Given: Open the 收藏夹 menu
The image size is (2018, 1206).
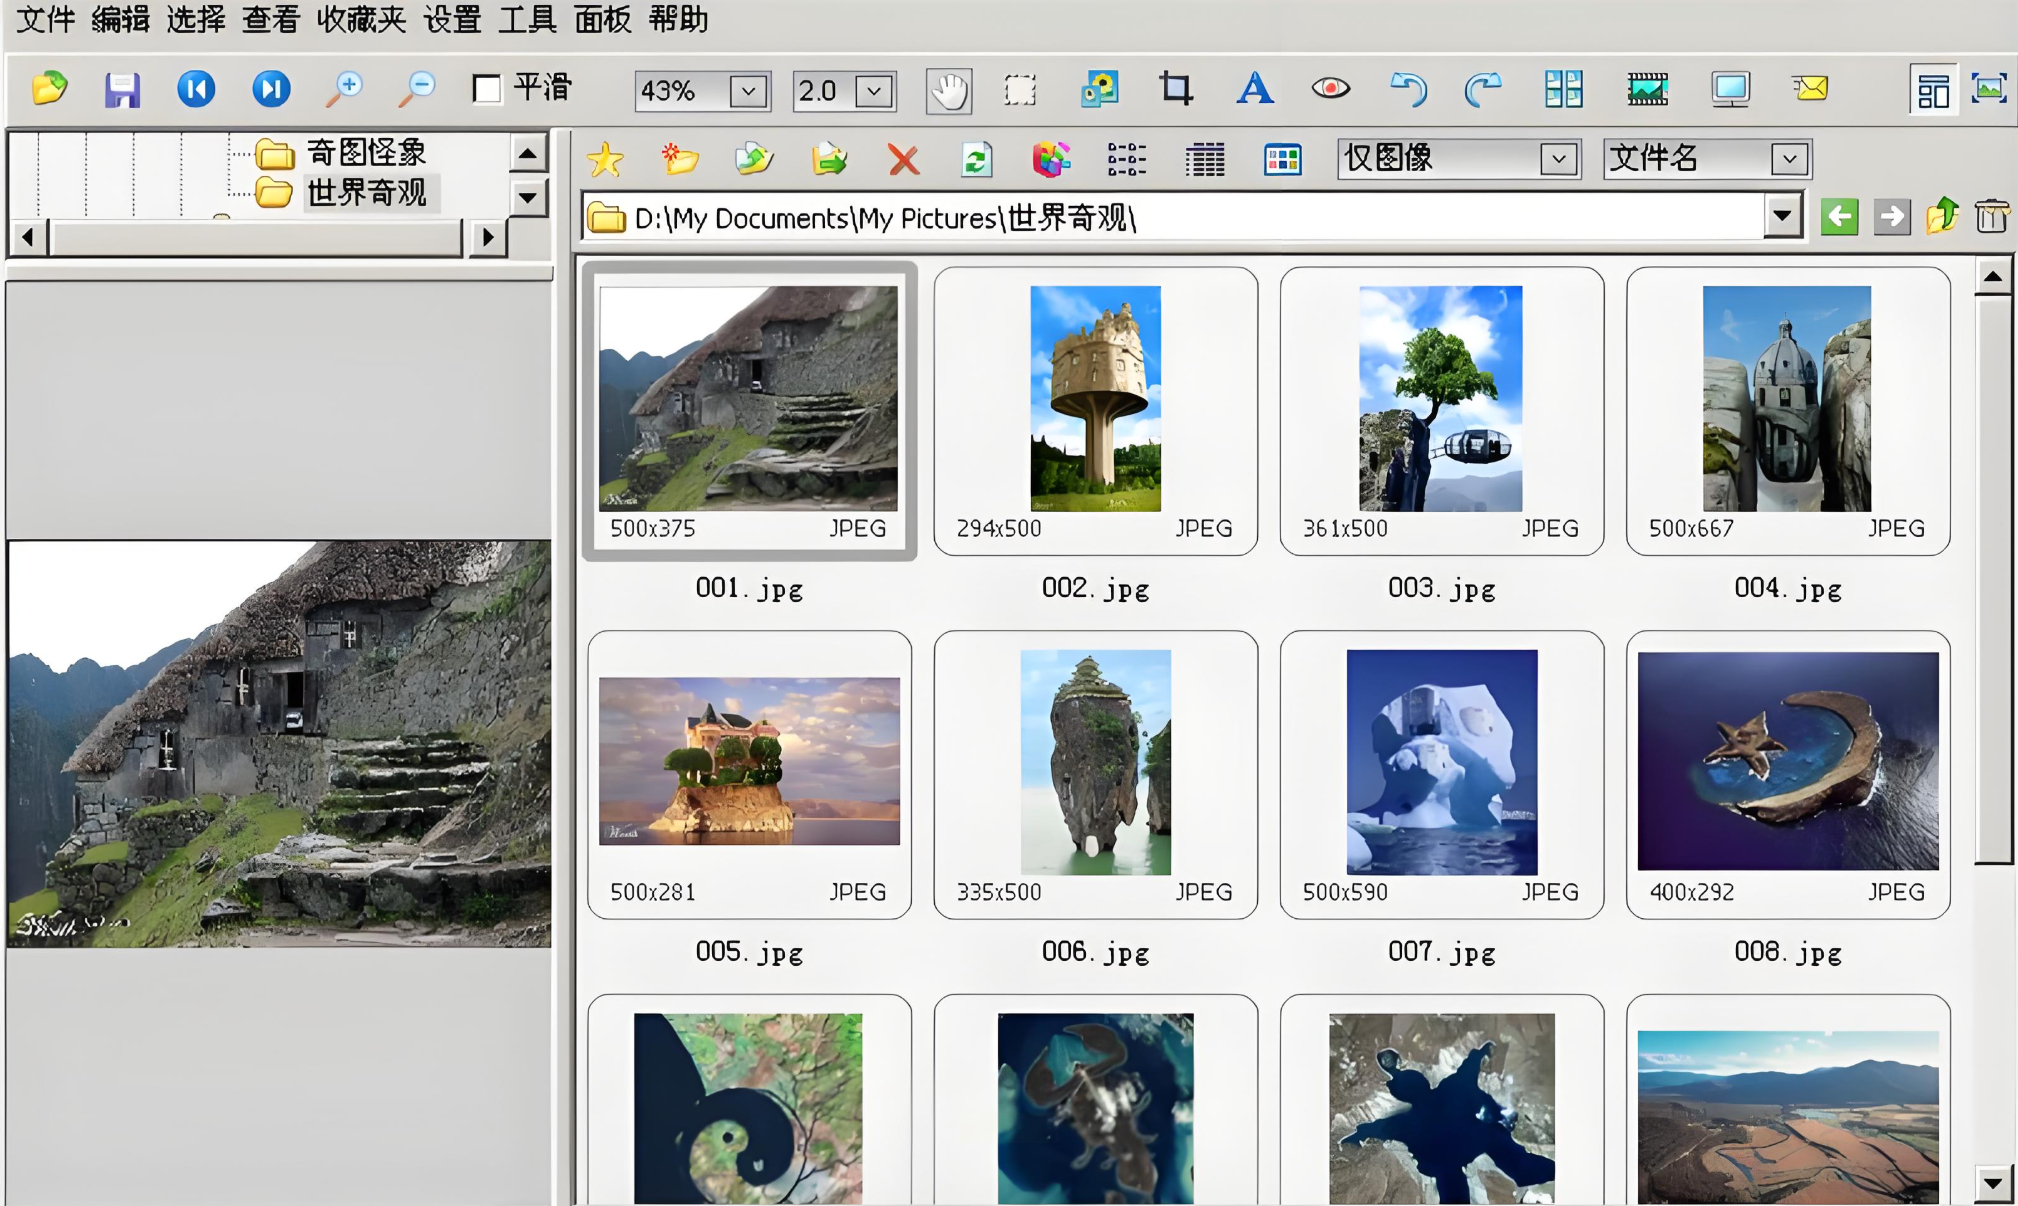Looking at the screenshot, I should tap(361, 20).
